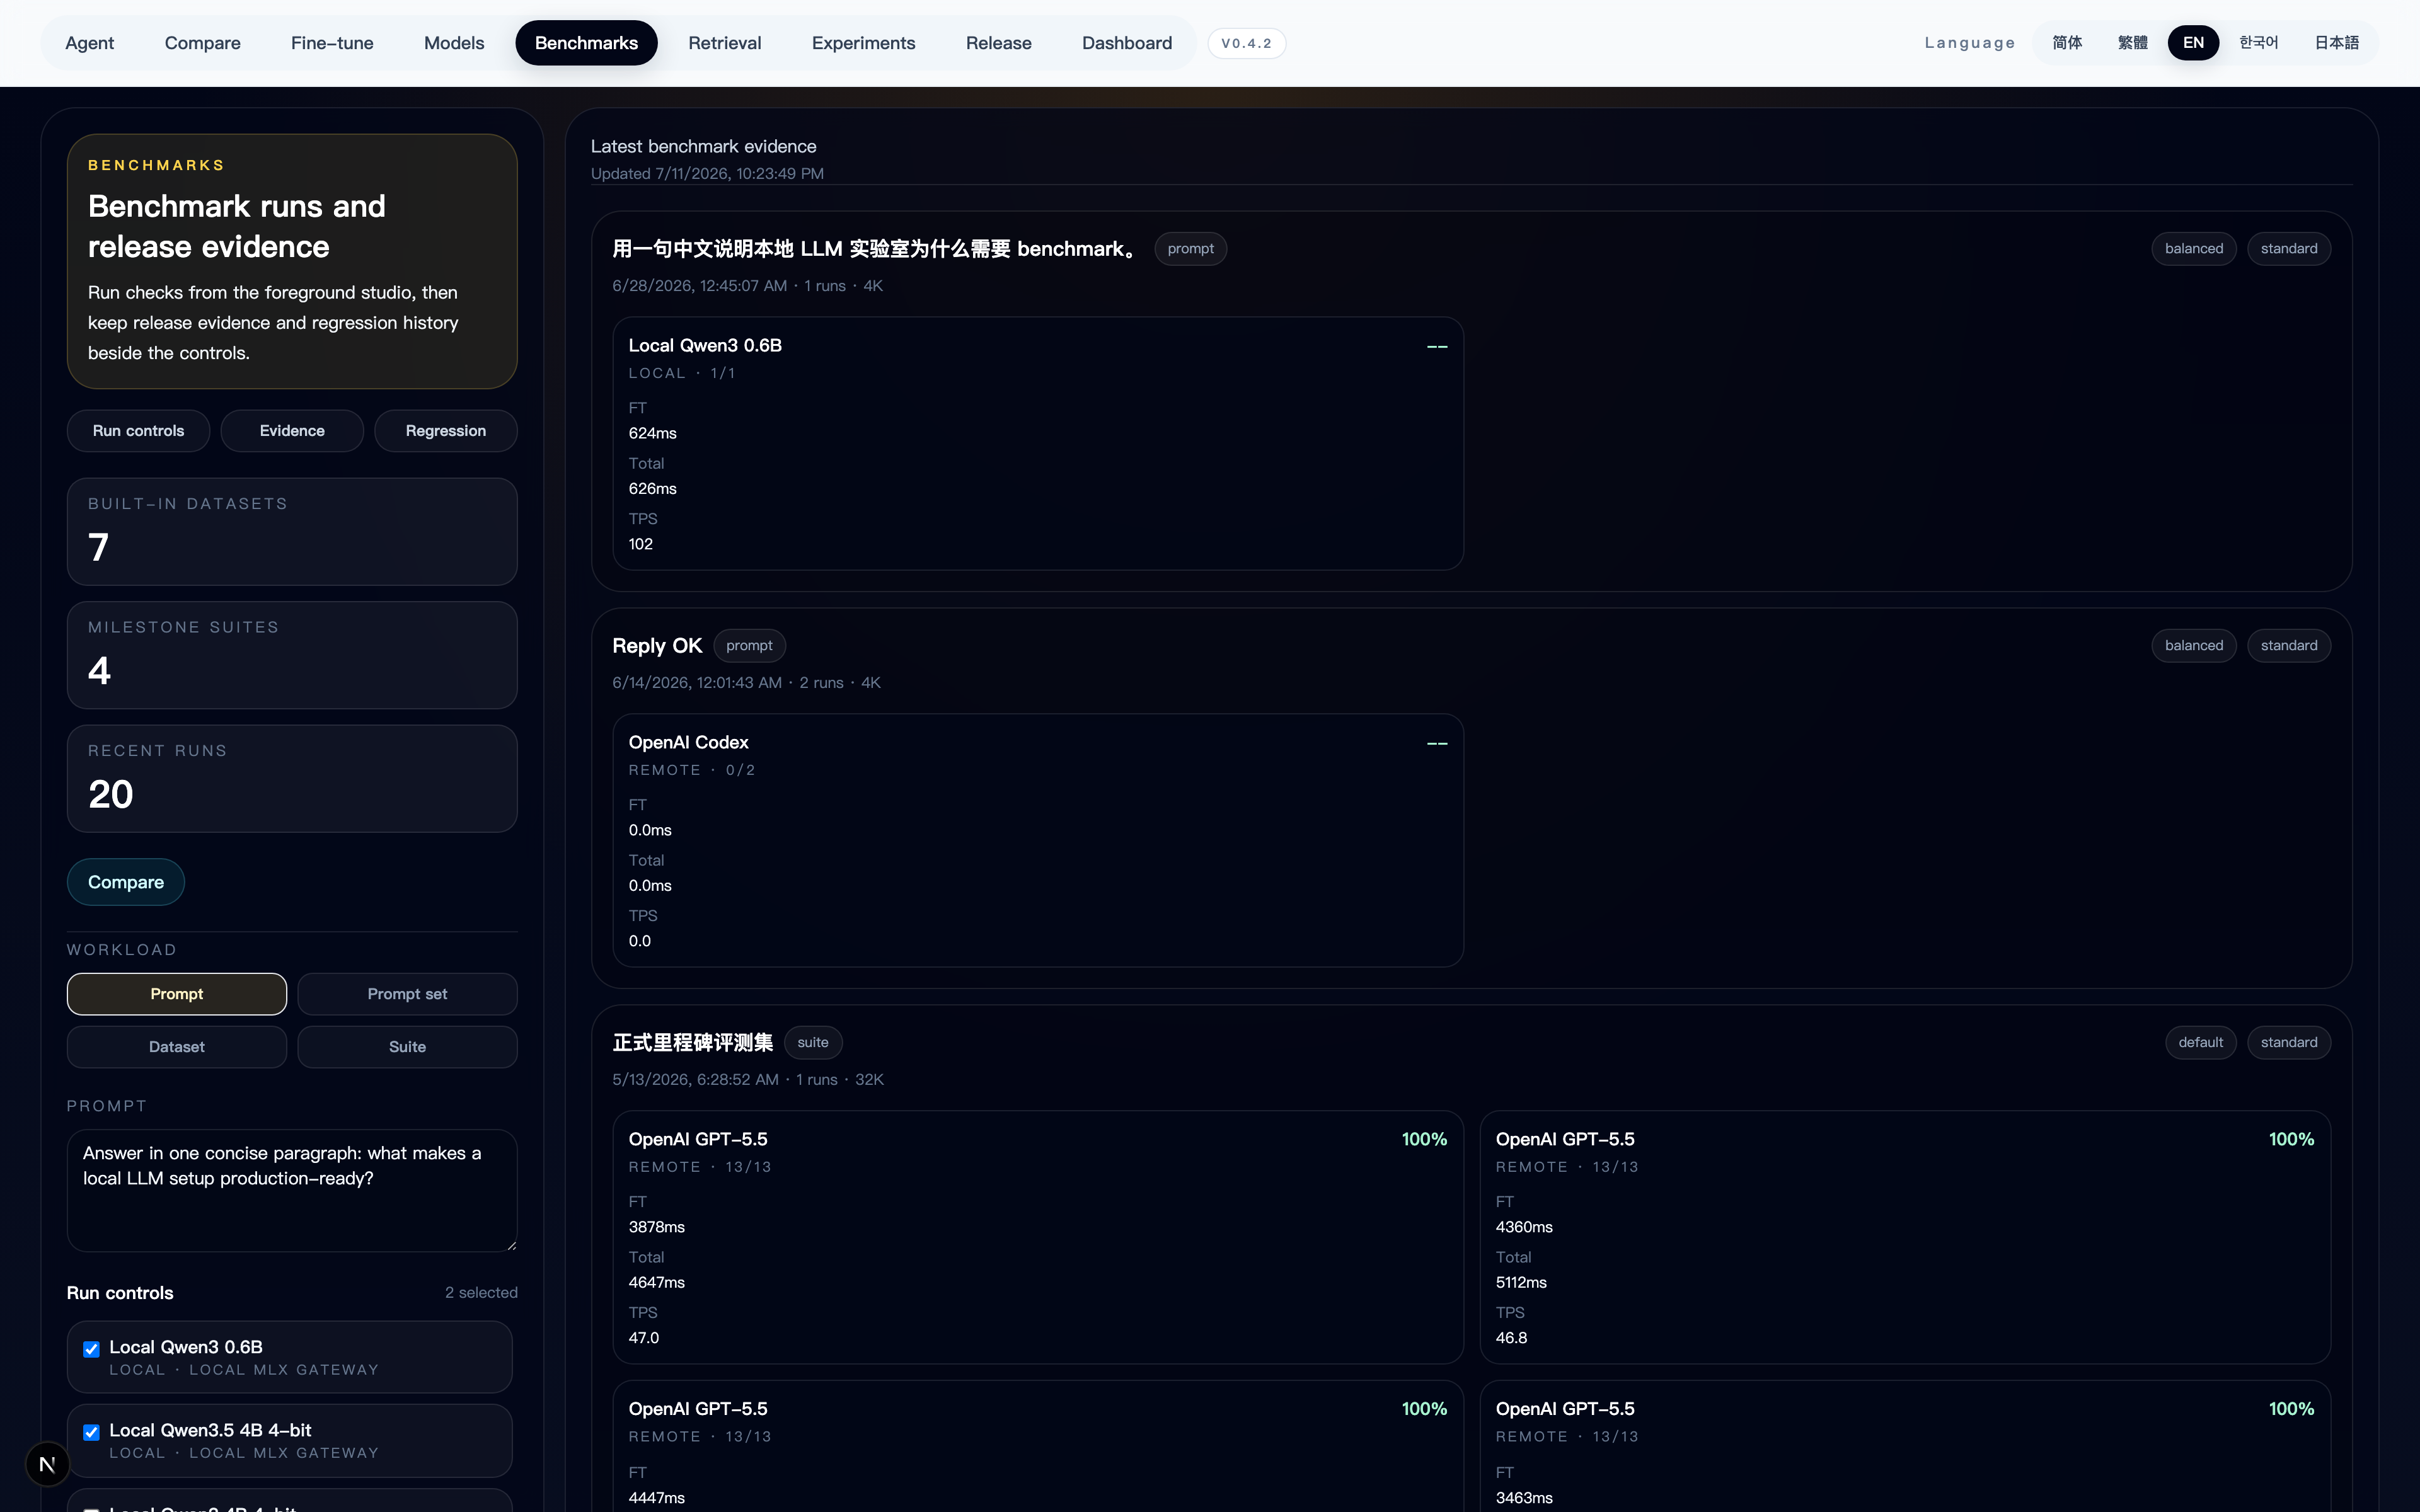Viewport: 2420px width, 1512px height.
Task: Open the Regression section button
Action: [x=446, y=431]
